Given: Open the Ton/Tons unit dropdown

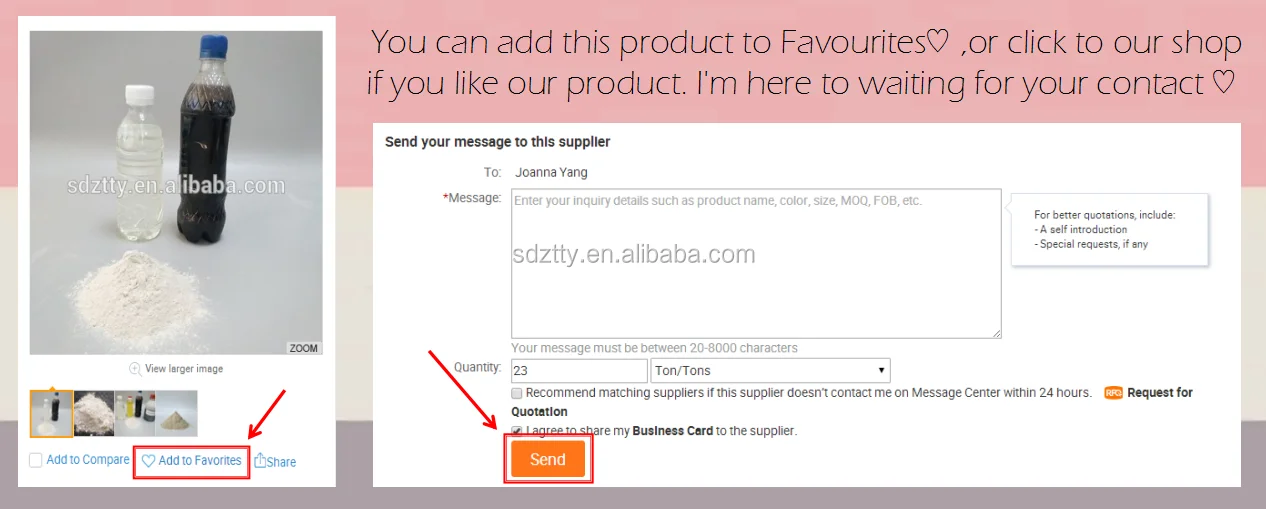Looking at the screenshot, I should tap(770, 371).
